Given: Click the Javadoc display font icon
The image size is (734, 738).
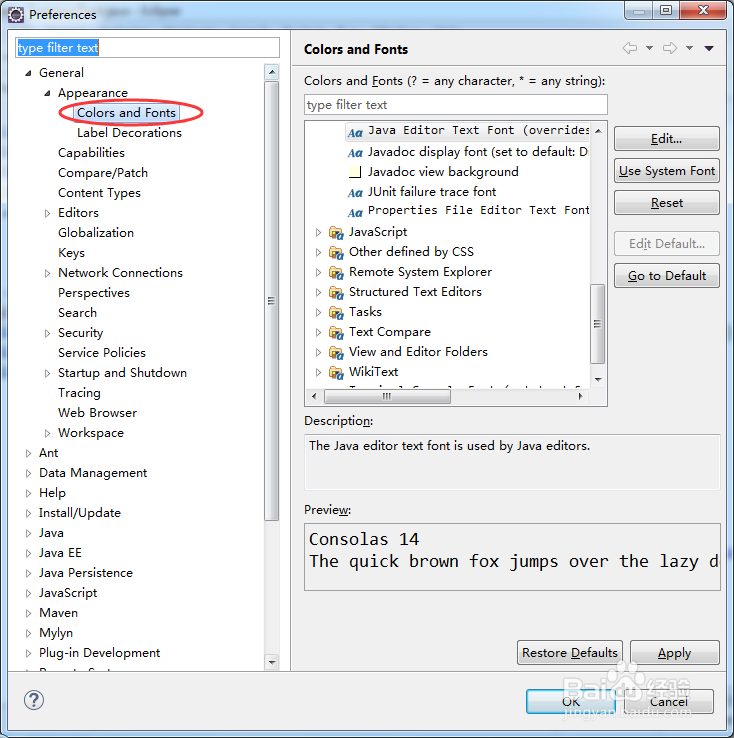Looking at the screenshot, I should 355,153.
